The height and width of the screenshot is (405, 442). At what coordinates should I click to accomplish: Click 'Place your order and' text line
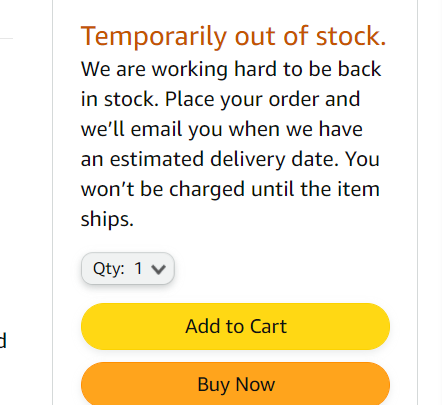pyautogui.click(x=262, y=99)
